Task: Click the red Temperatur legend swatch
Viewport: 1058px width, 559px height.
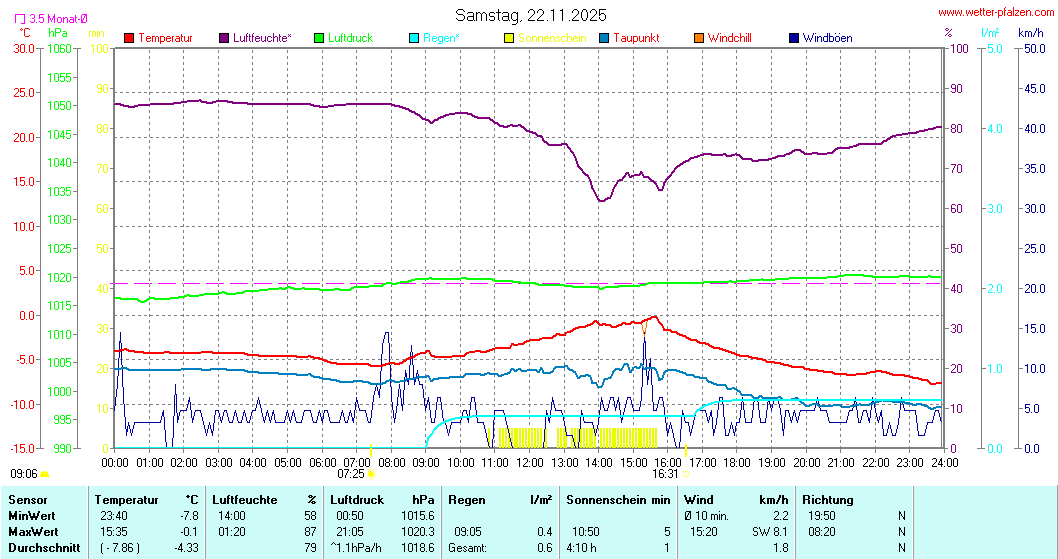Action: (129, 38)
